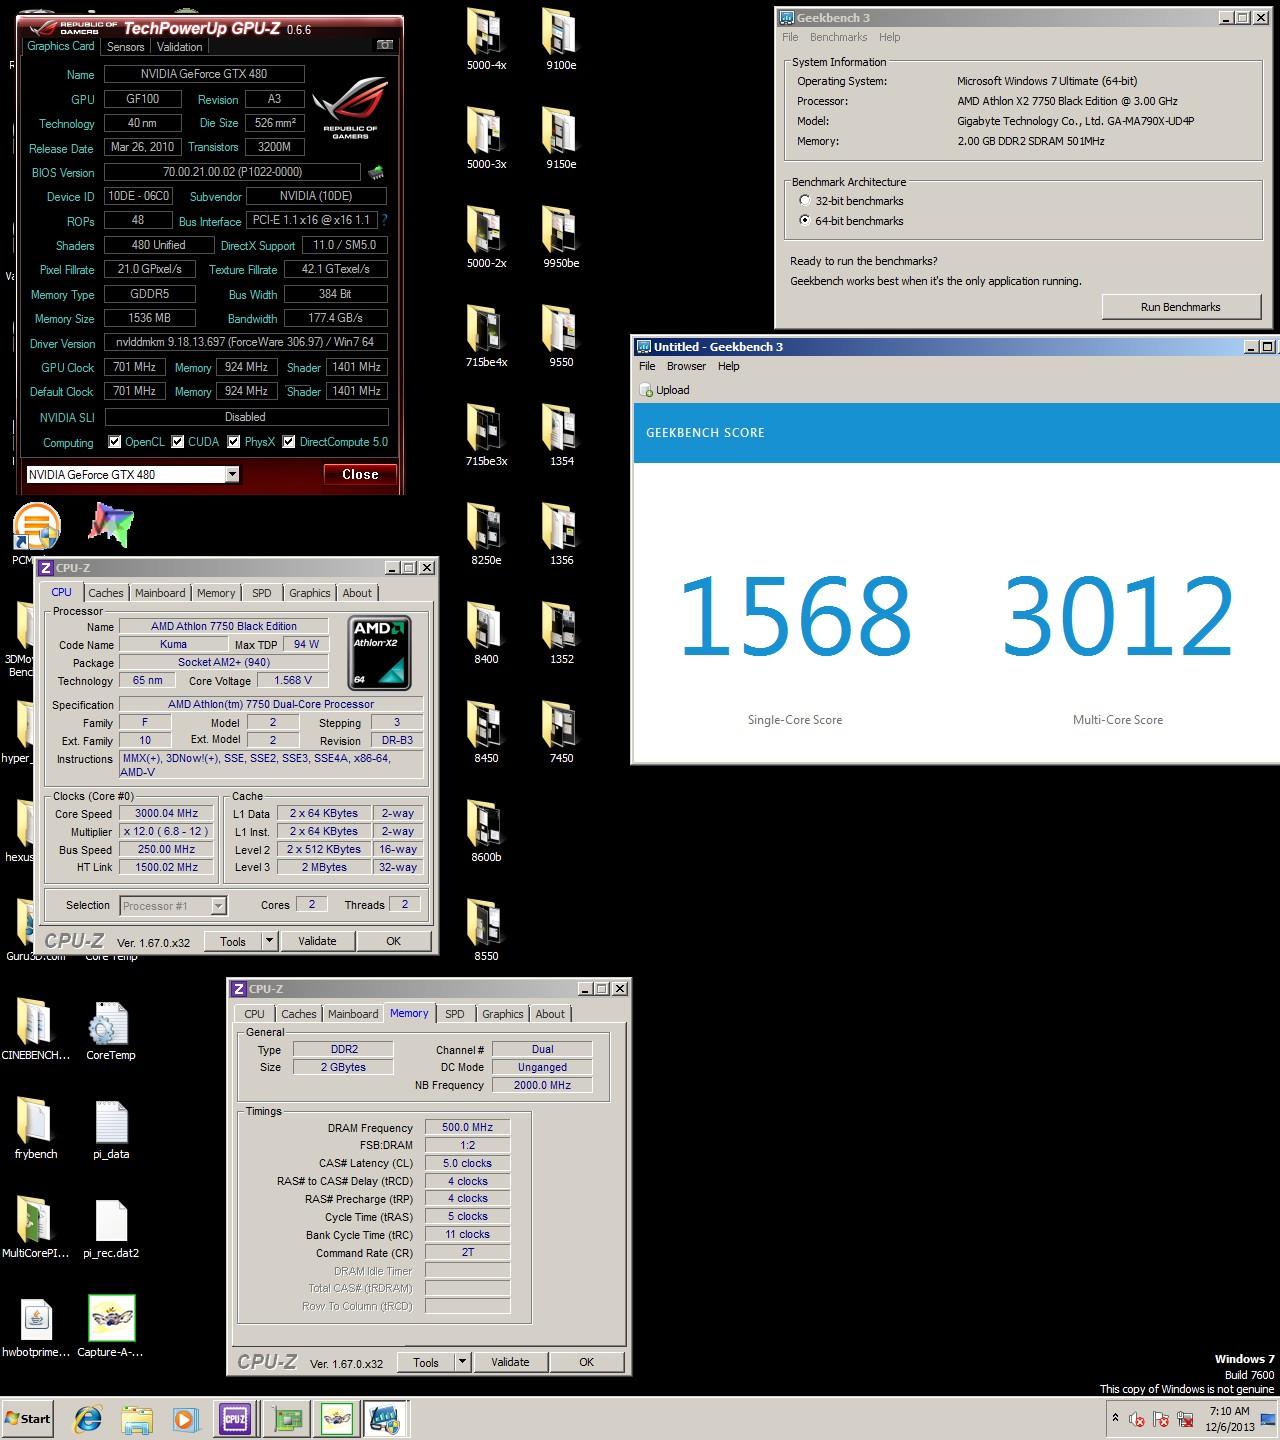Open the Processor #1 selection dropdown
The height and width of the screenshot is (1440, 1280).
click(219, 906)
